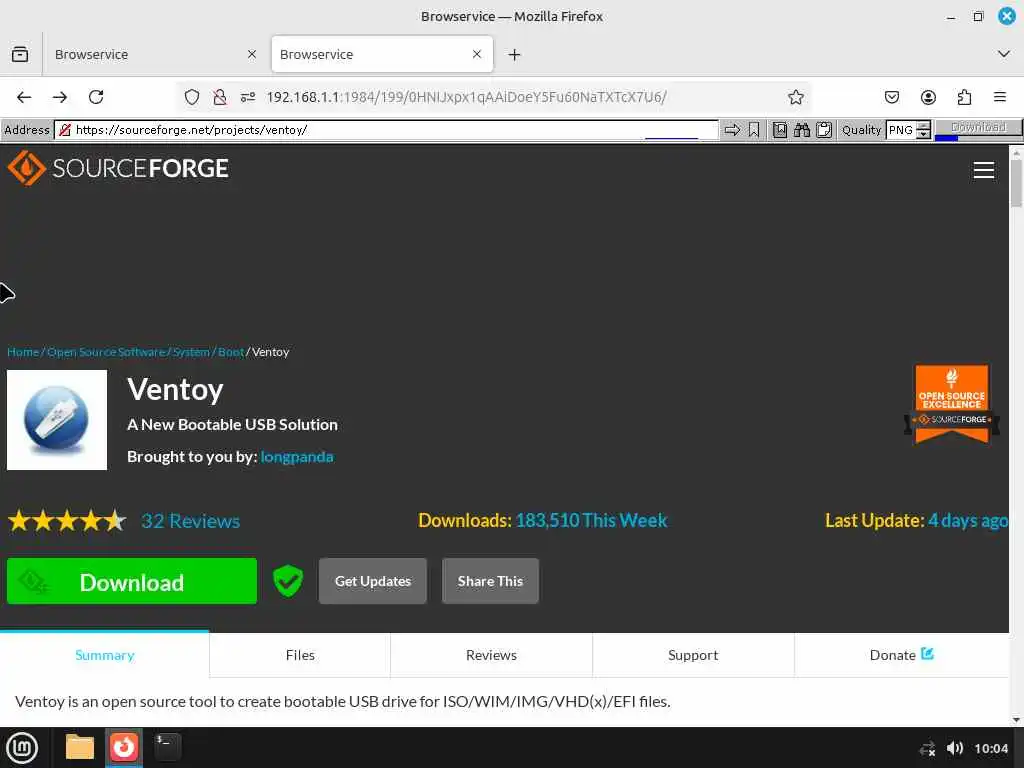
Task: Open the Firefox application hamburger menu
Action: (1000, 97)
